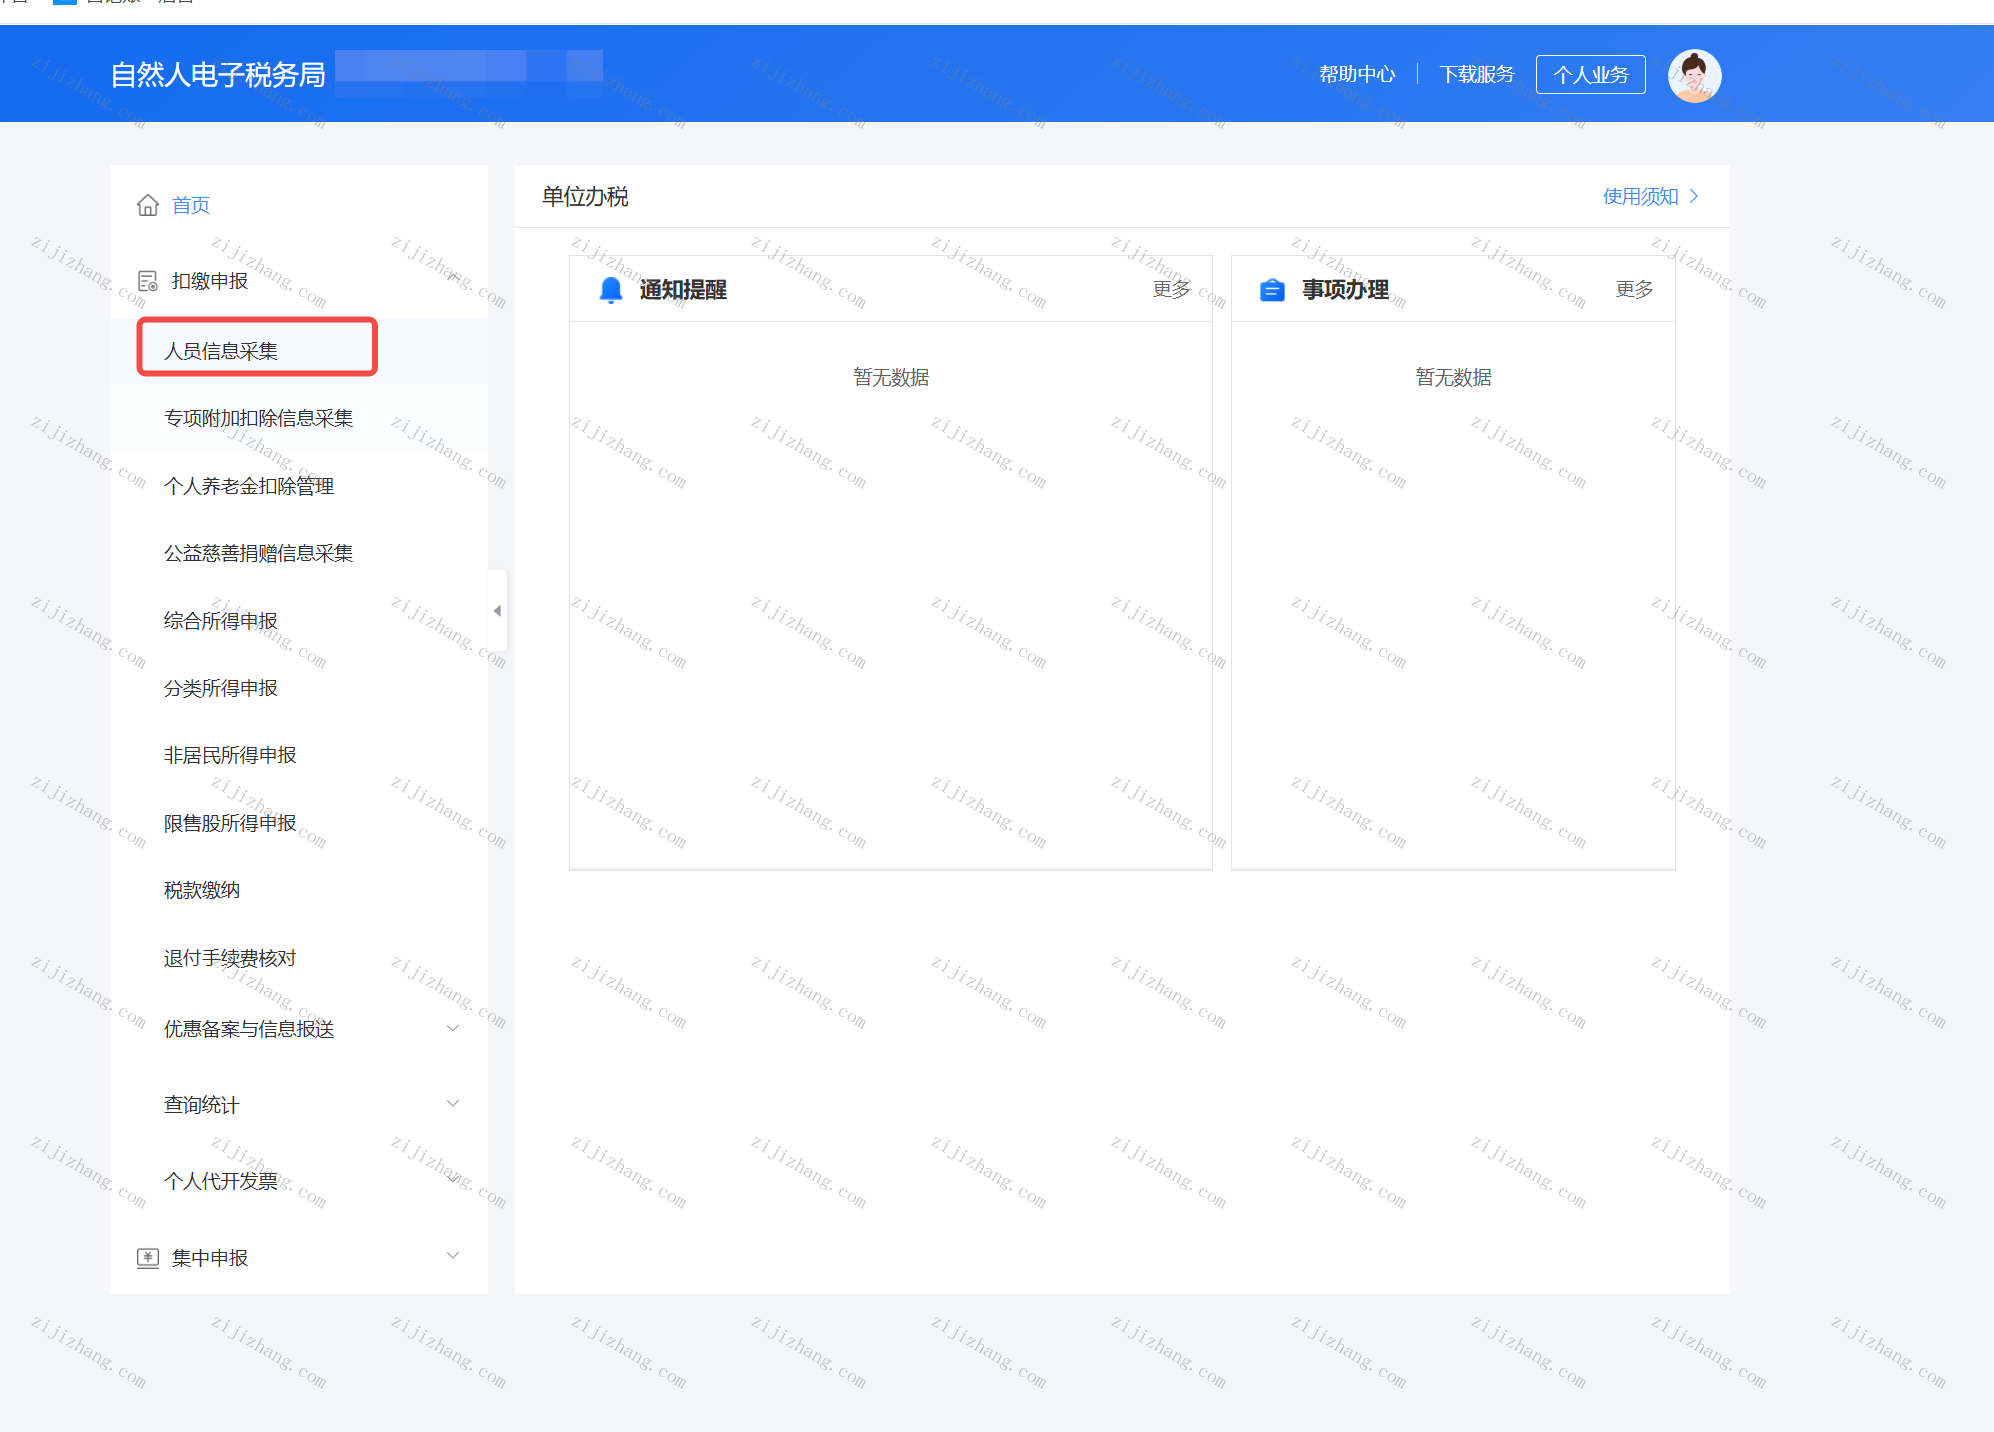Collapse the 扣缴申报 menu chevron

point(453,277)
